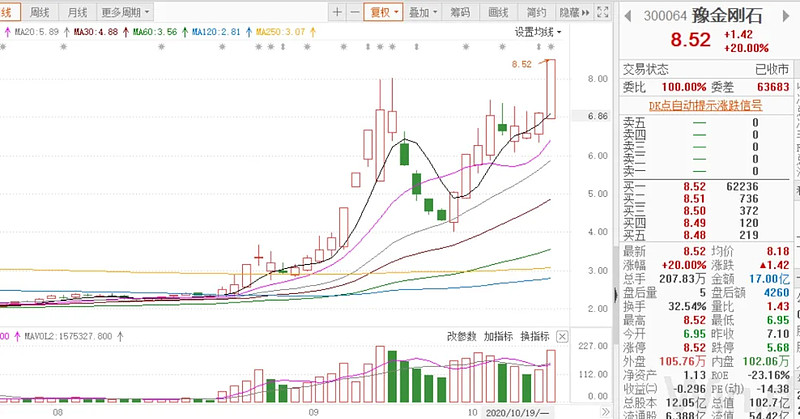The height and width of the screenshot is (419, 800).
Task: Click the 卖五 ask row
Action: pos(705,123)
